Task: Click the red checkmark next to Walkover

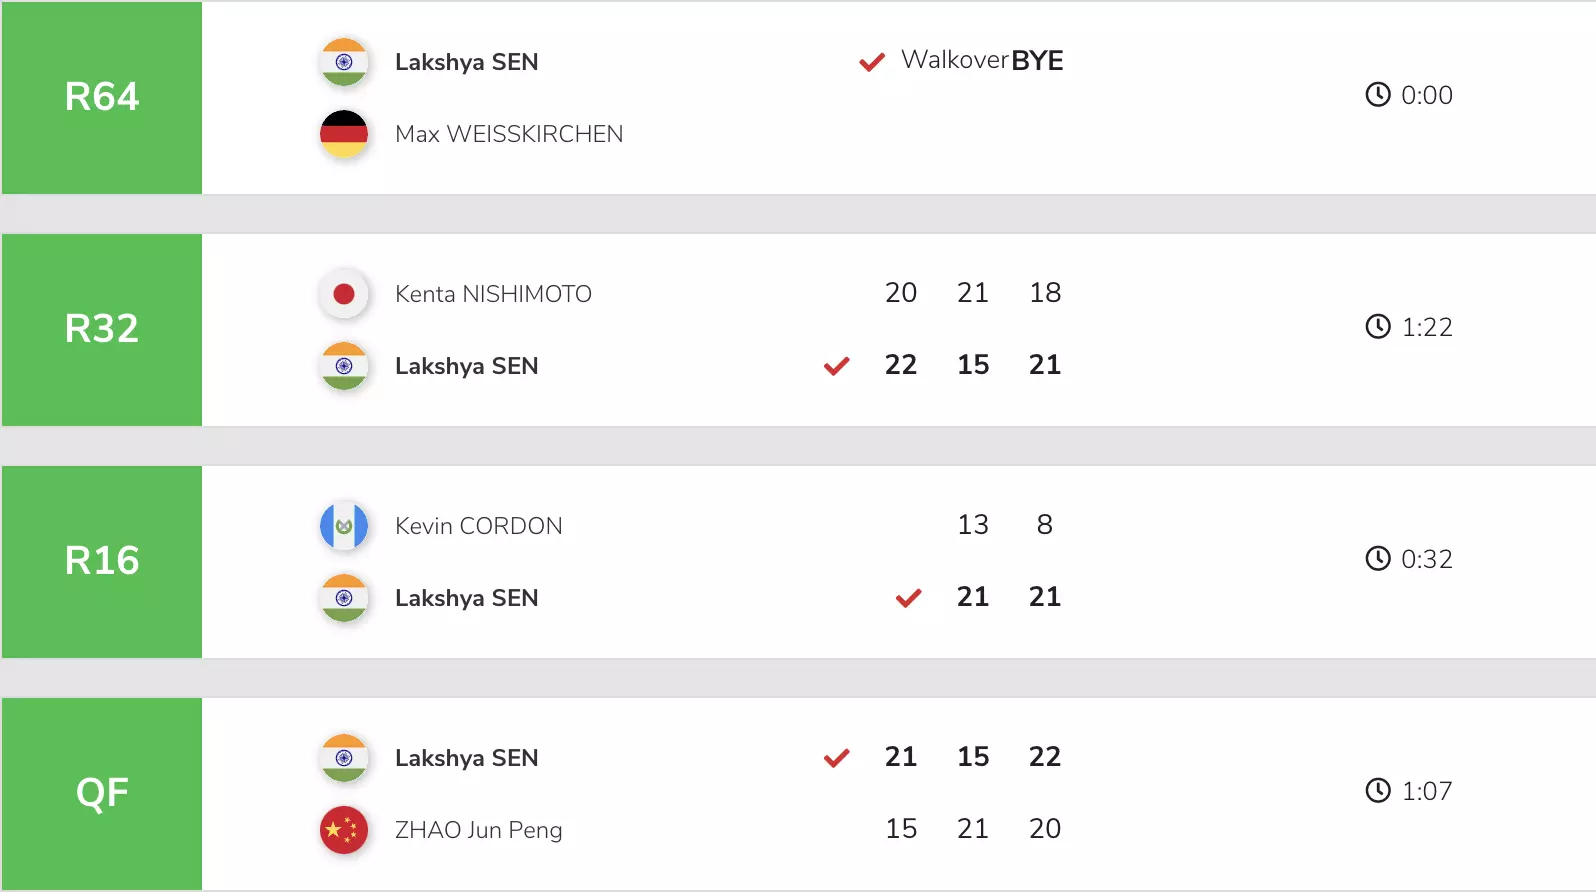Action: [x=872, y=62]
